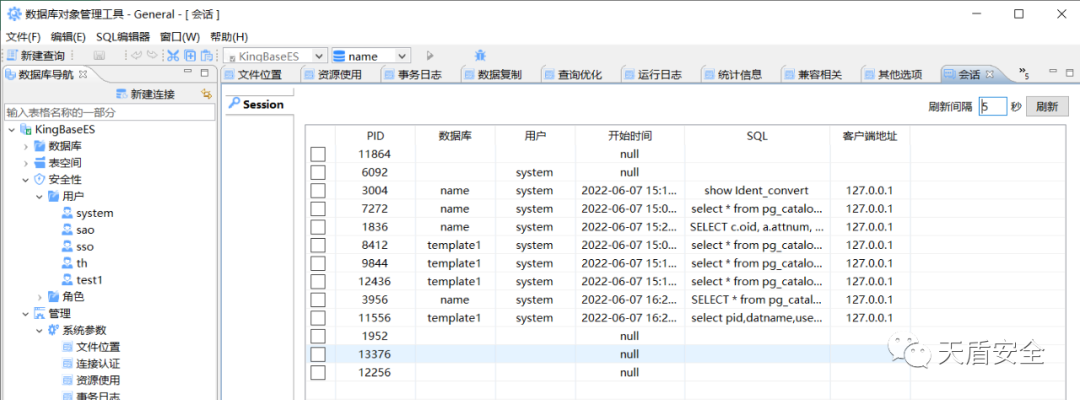Select the checkbox for PID 13376
Viewport: 1080px width, 400px height.
click(318, 354)
